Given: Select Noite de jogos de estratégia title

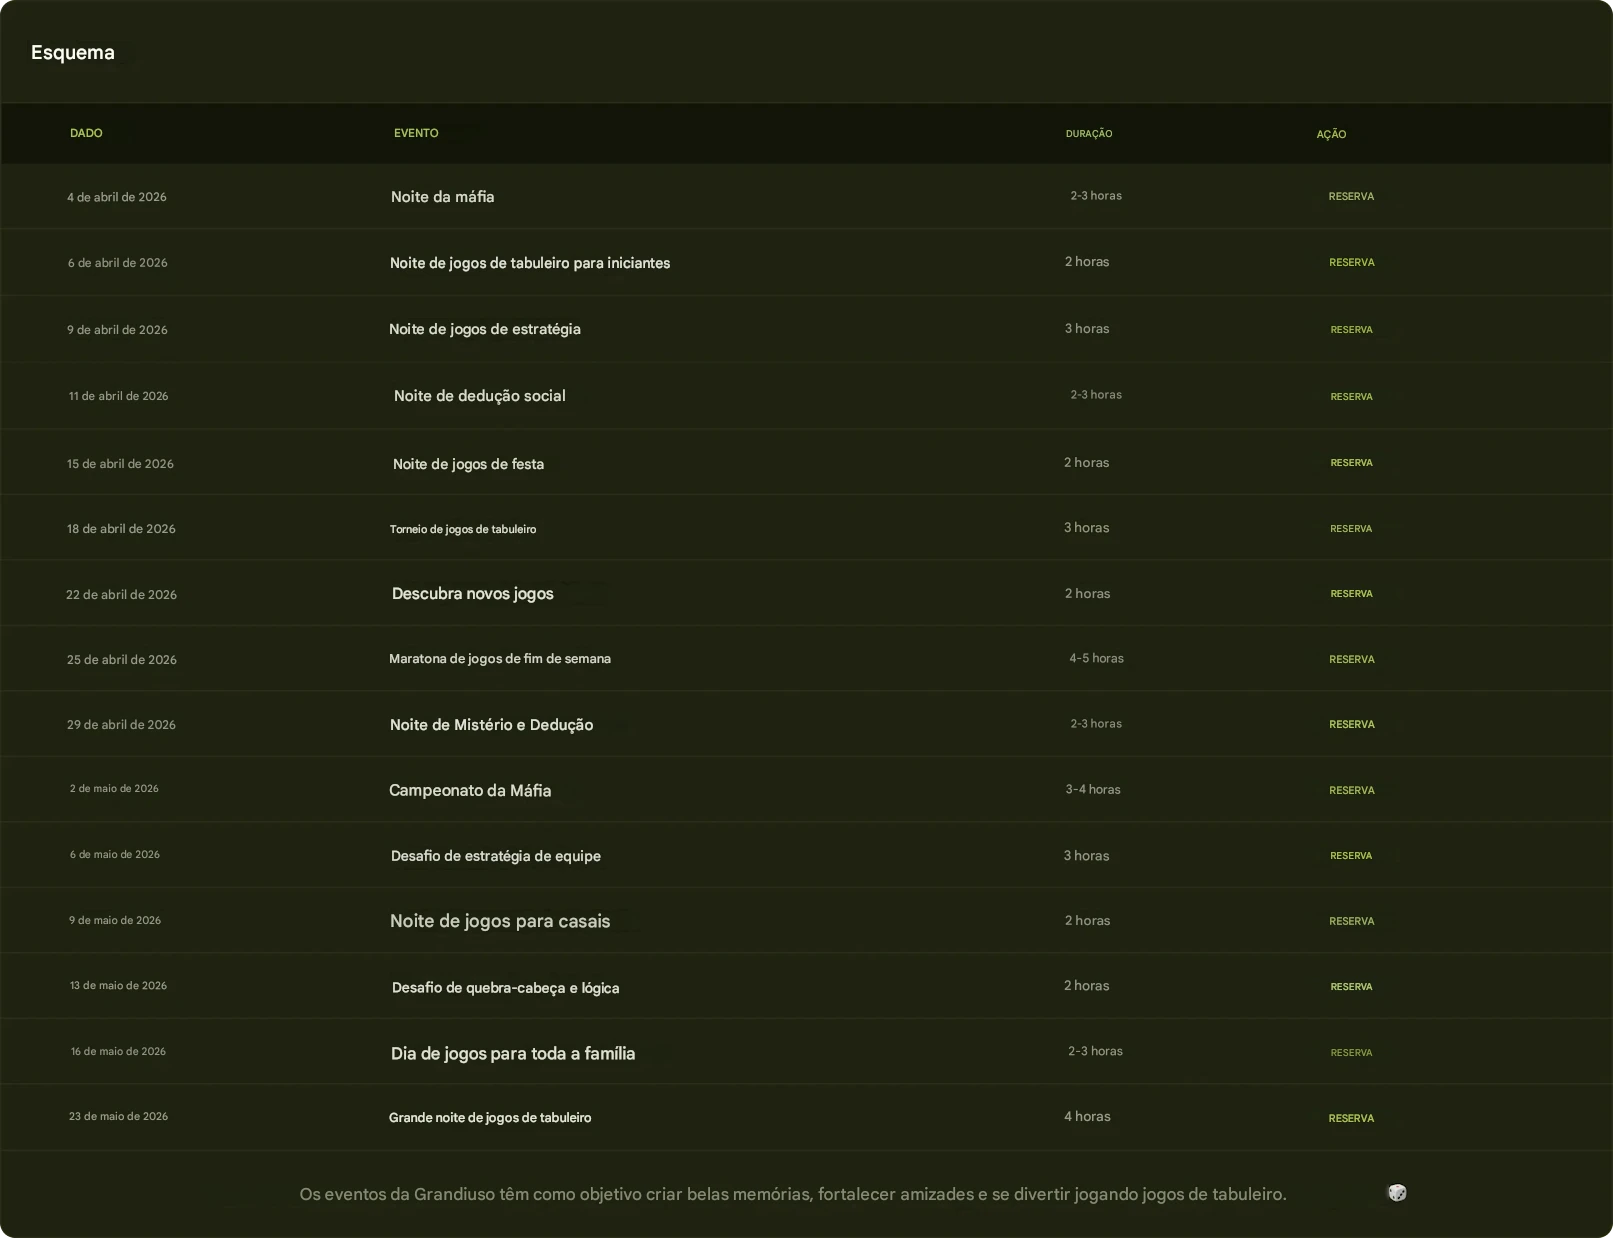Looking at the screenshot, I should click(x=485, y=329).
